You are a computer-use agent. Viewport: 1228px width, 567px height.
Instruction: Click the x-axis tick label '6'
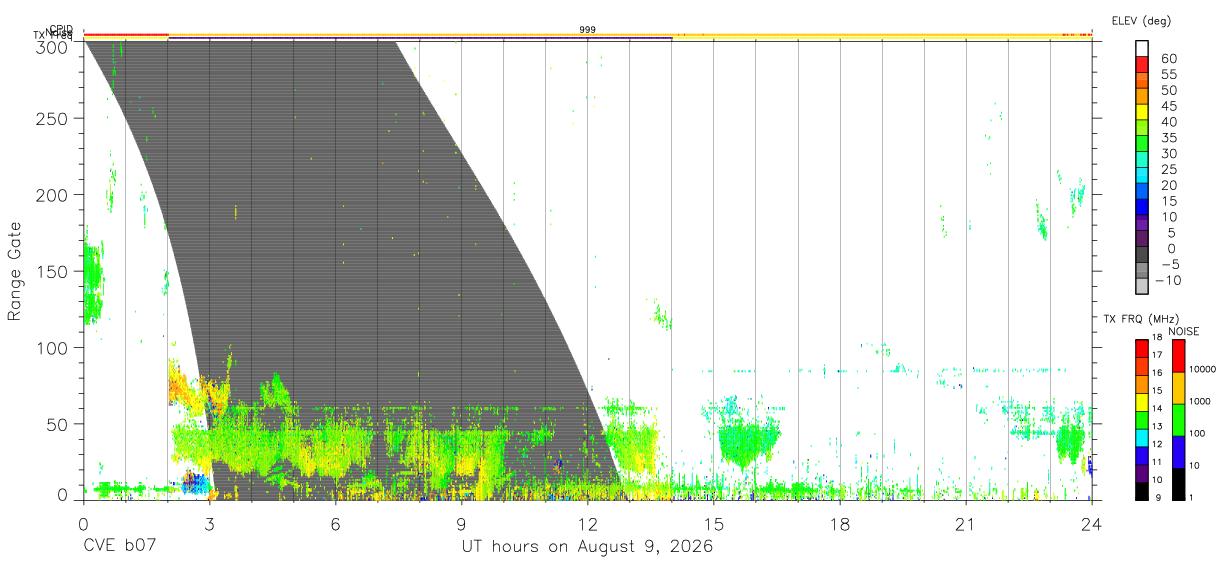click(335, 524)
